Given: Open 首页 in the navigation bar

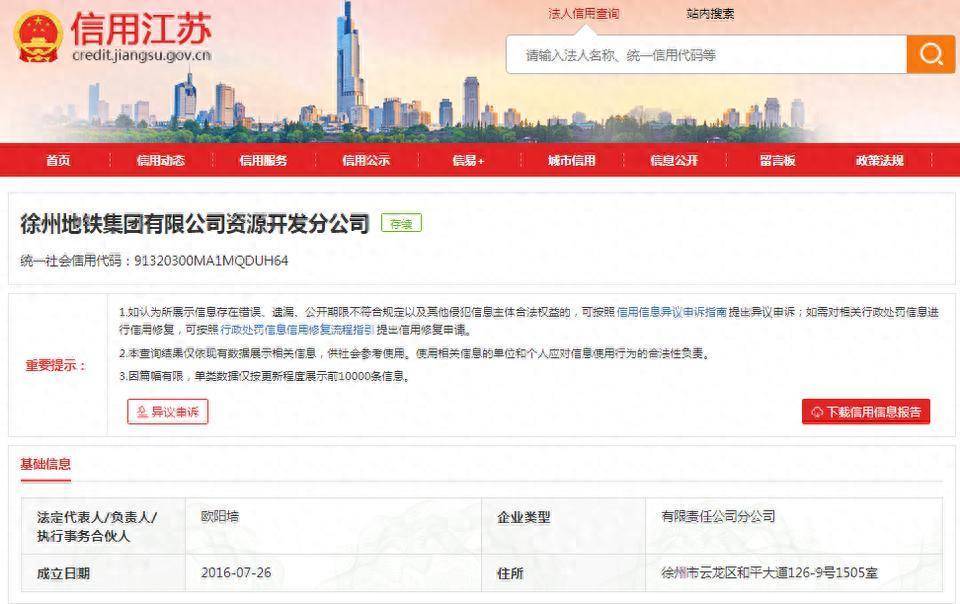Looking at the screenshot, I should point(58,160).
